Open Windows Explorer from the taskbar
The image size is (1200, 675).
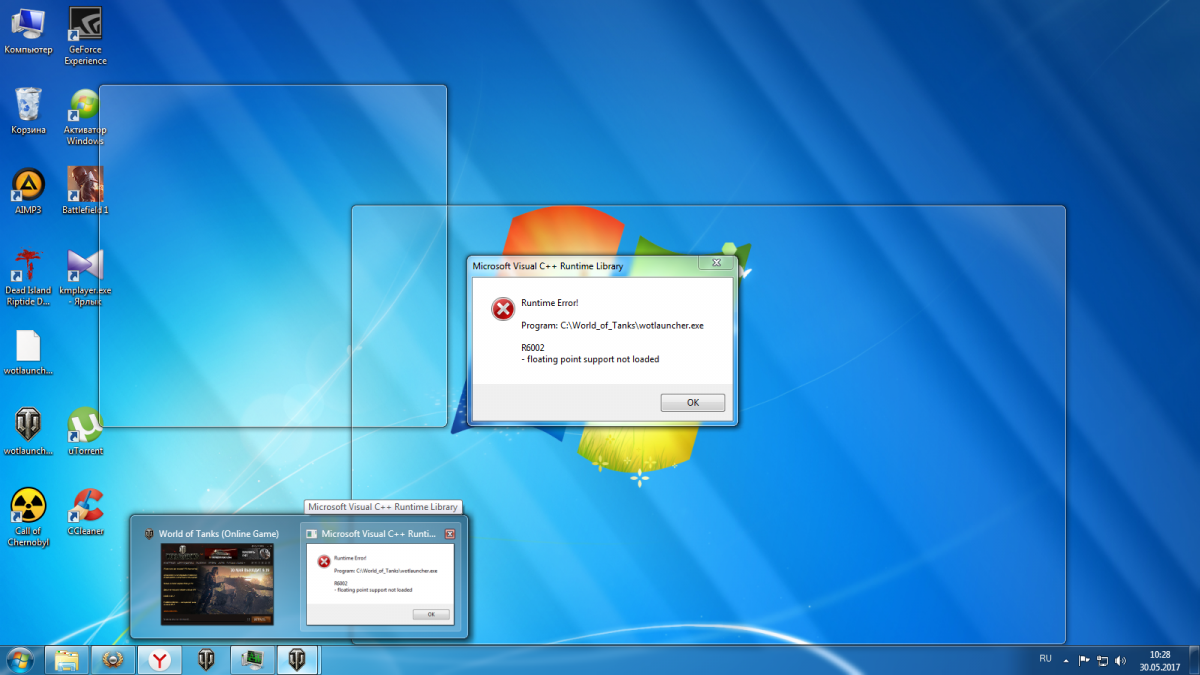click(66, 659)
